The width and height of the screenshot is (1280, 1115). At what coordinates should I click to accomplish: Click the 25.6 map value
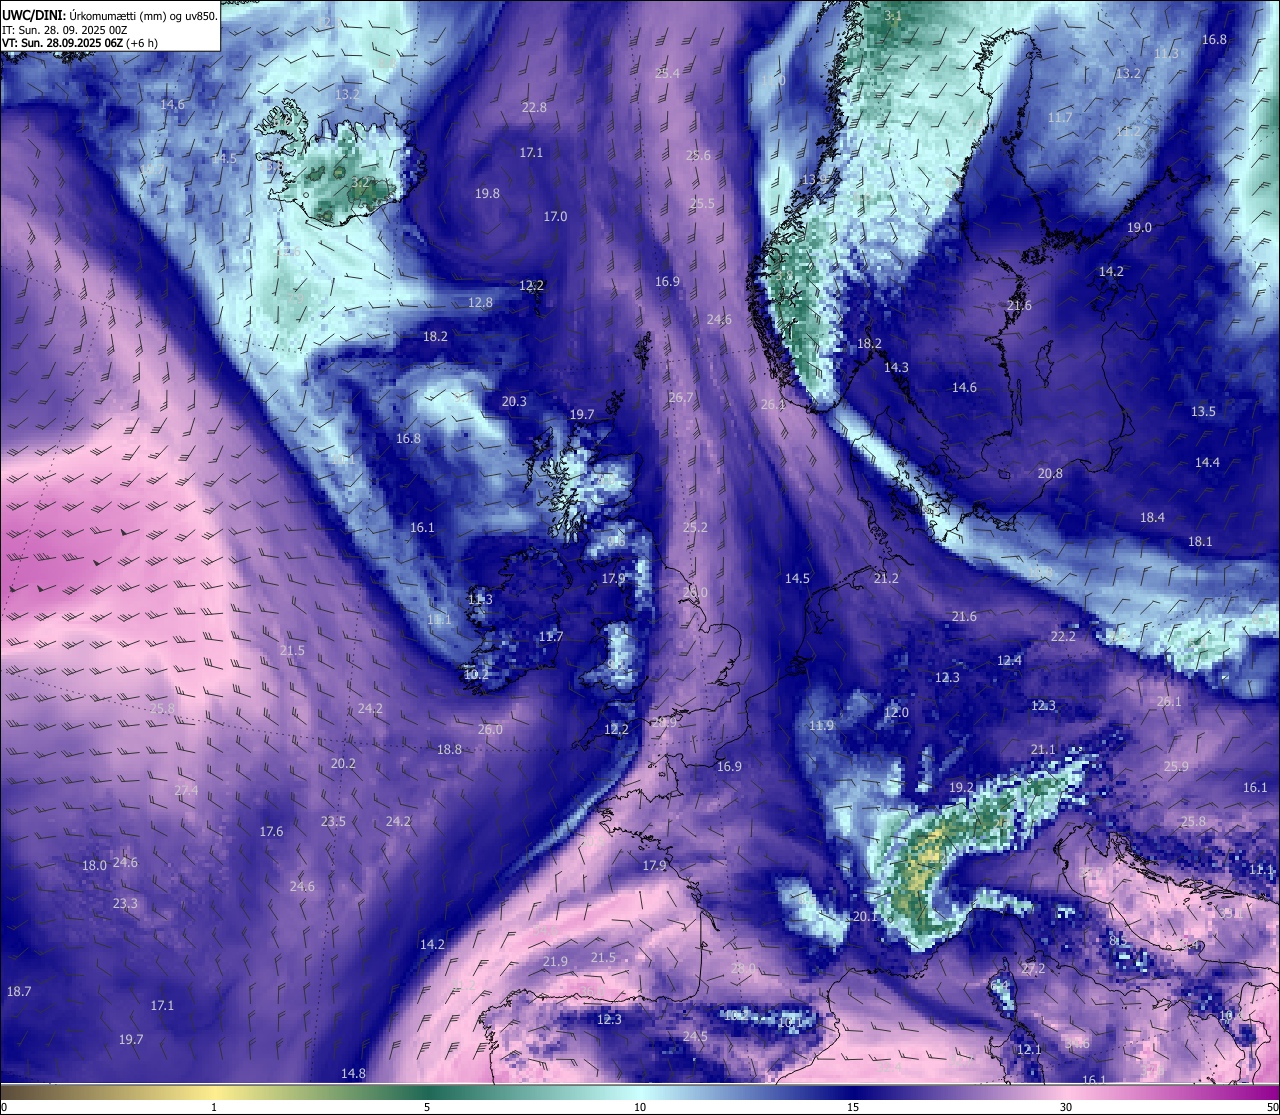[x=698, y=156]
